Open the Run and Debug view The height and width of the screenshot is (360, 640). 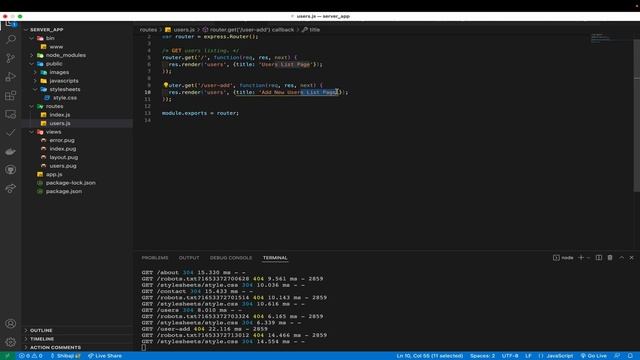point(11,77)
